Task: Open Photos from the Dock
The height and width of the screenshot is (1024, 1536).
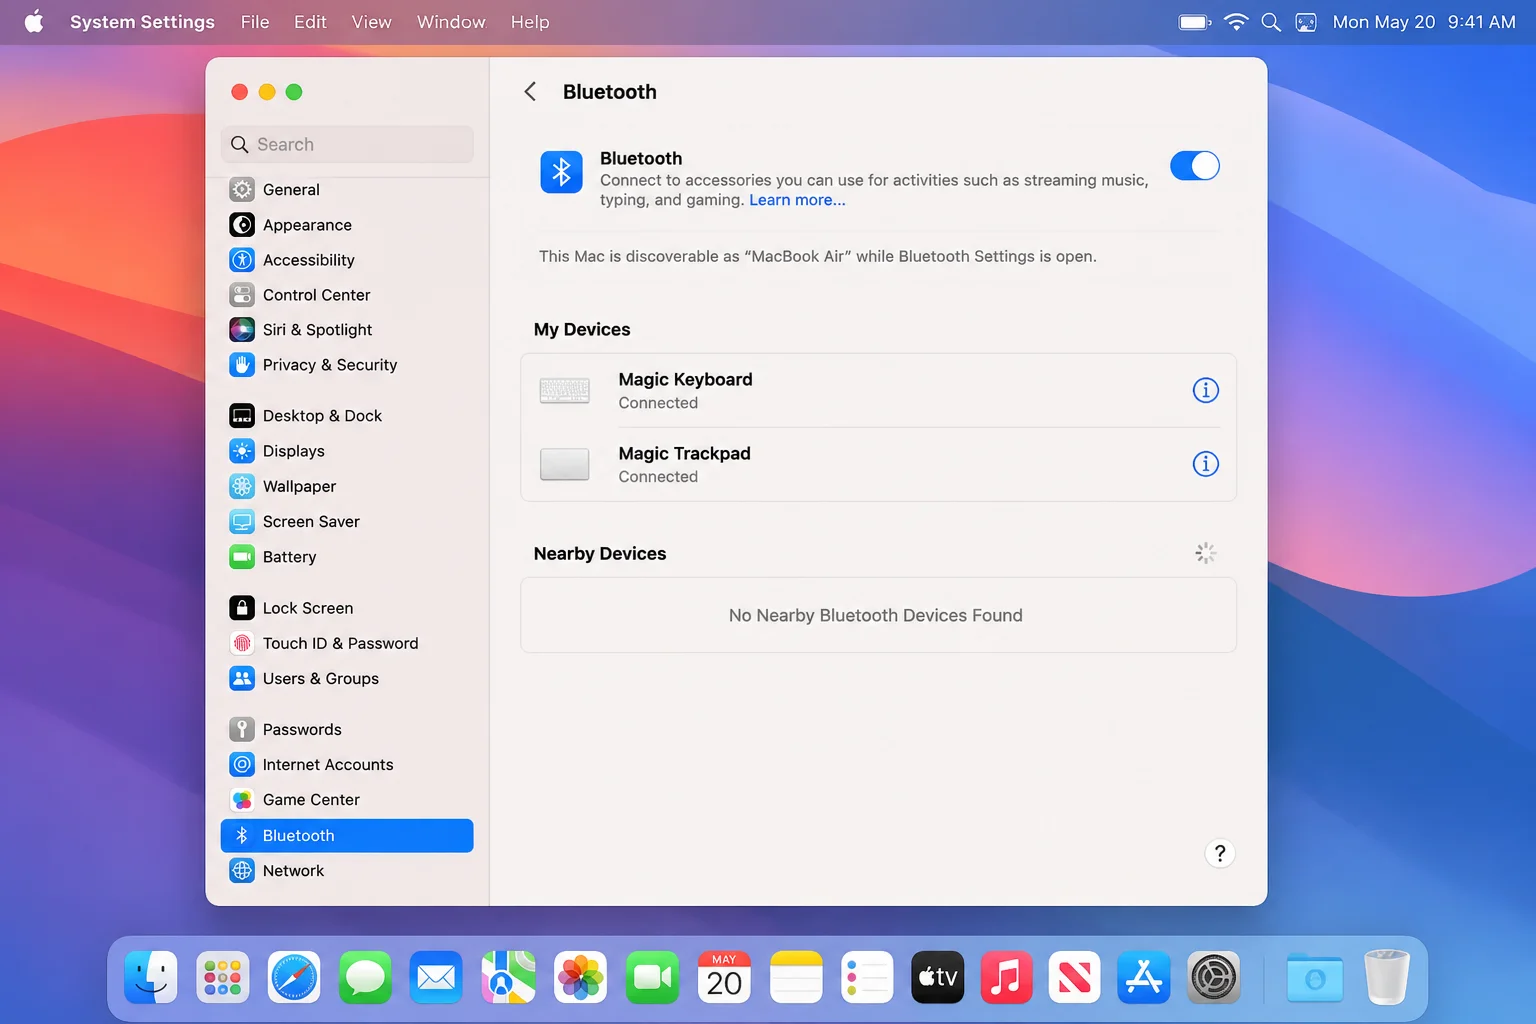Action: (x=580, y=977)
